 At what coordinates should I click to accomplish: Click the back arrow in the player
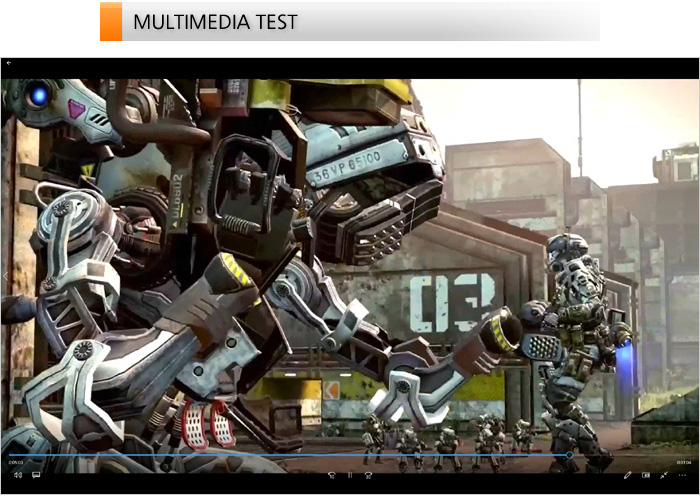[x=9, y=63]
